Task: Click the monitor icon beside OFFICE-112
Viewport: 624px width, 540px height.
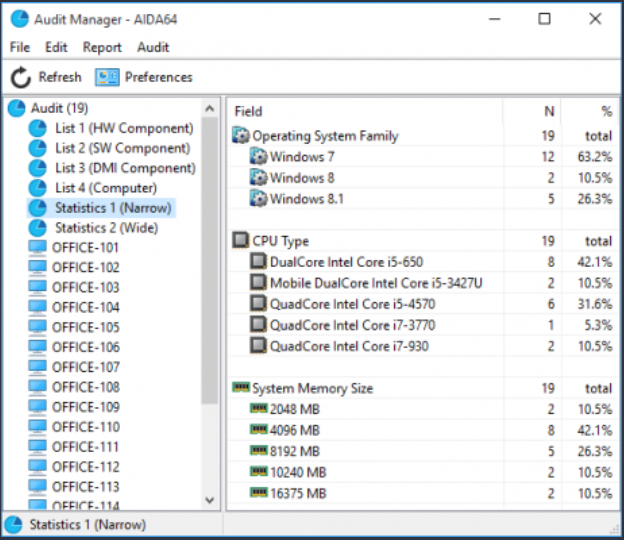Action: tap(37, 466)
